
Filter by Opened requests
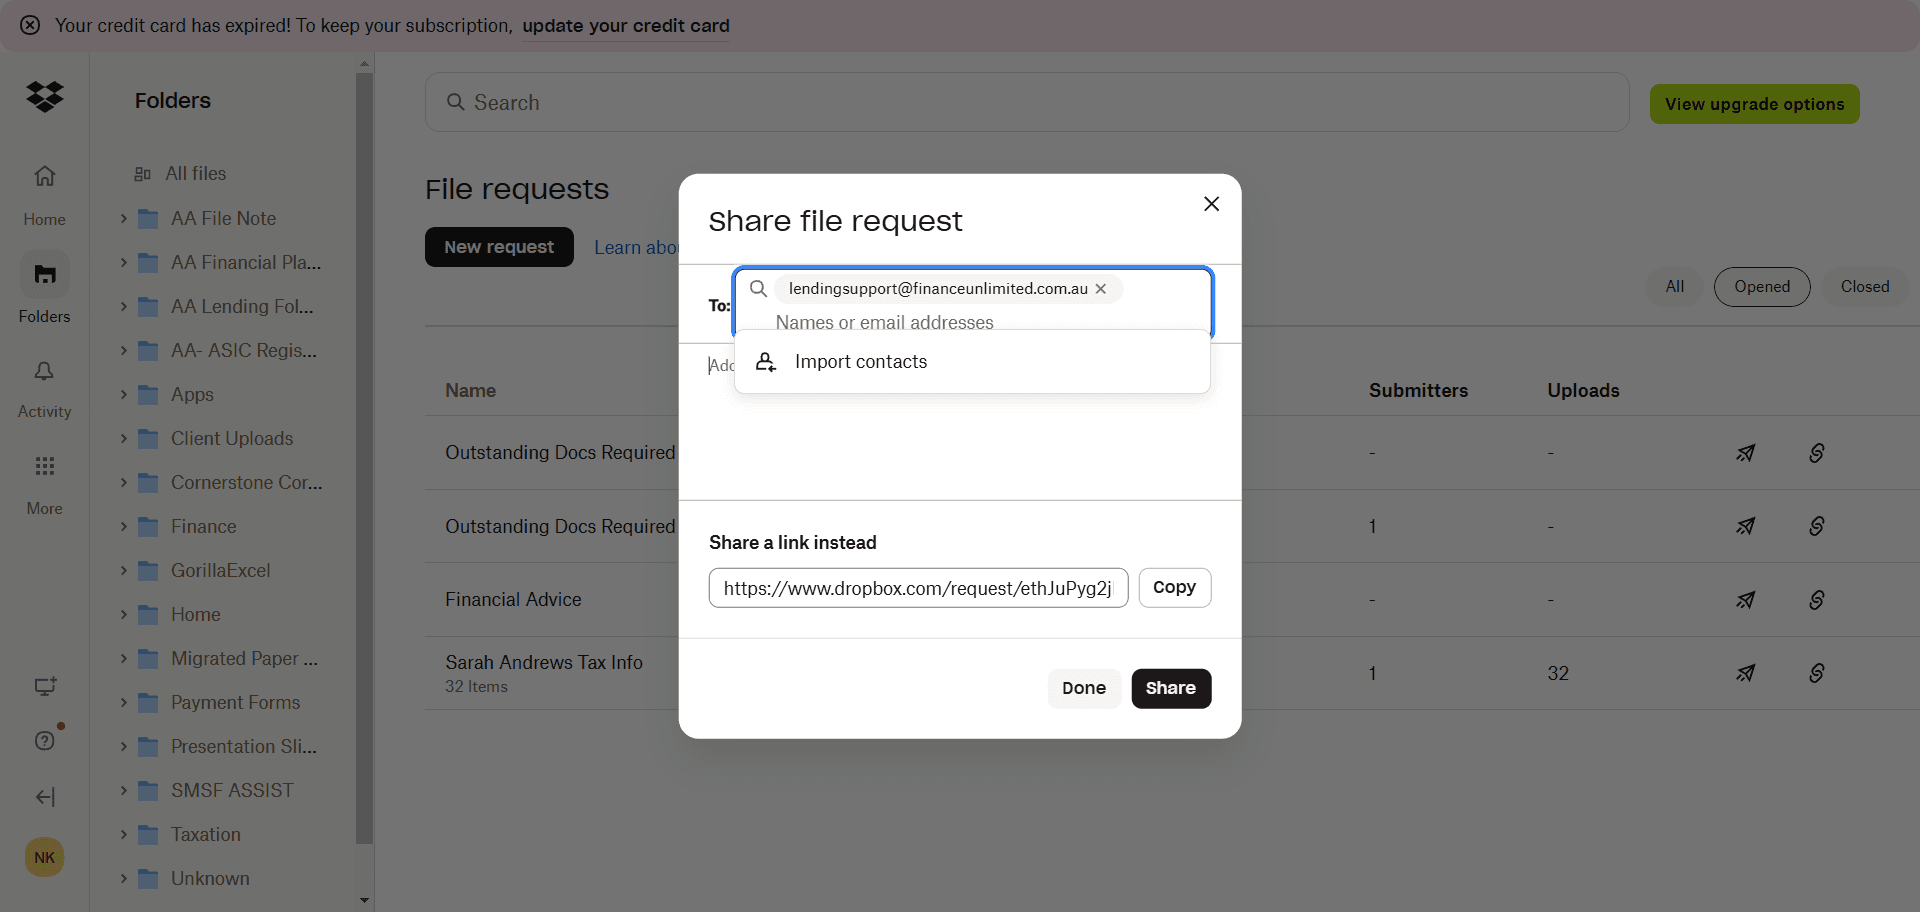tap(1762, 287)
